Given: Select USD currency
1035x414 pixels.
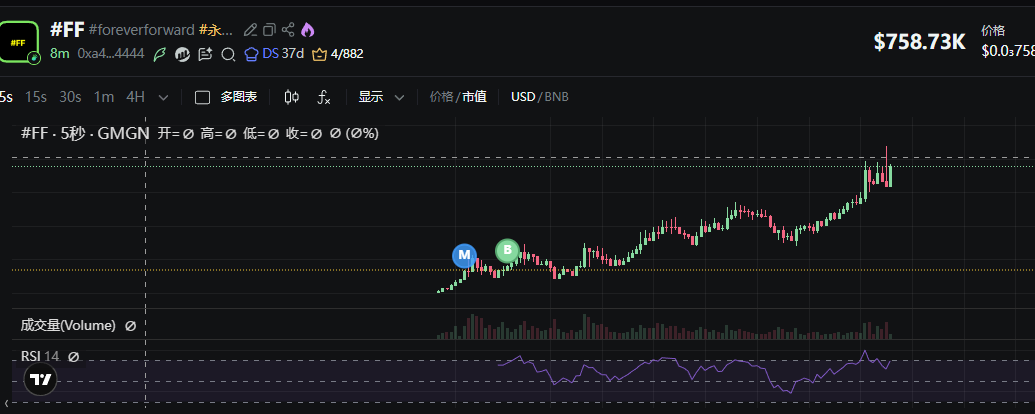Looking at the screenshot, I should tap(523, 97).
